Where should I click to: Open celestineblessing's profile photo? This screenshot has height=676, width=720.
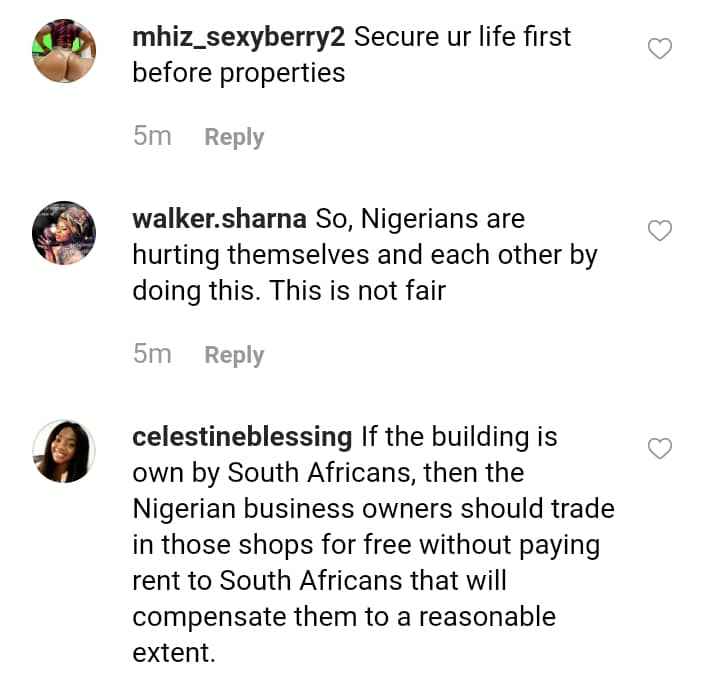click(64, 451)
